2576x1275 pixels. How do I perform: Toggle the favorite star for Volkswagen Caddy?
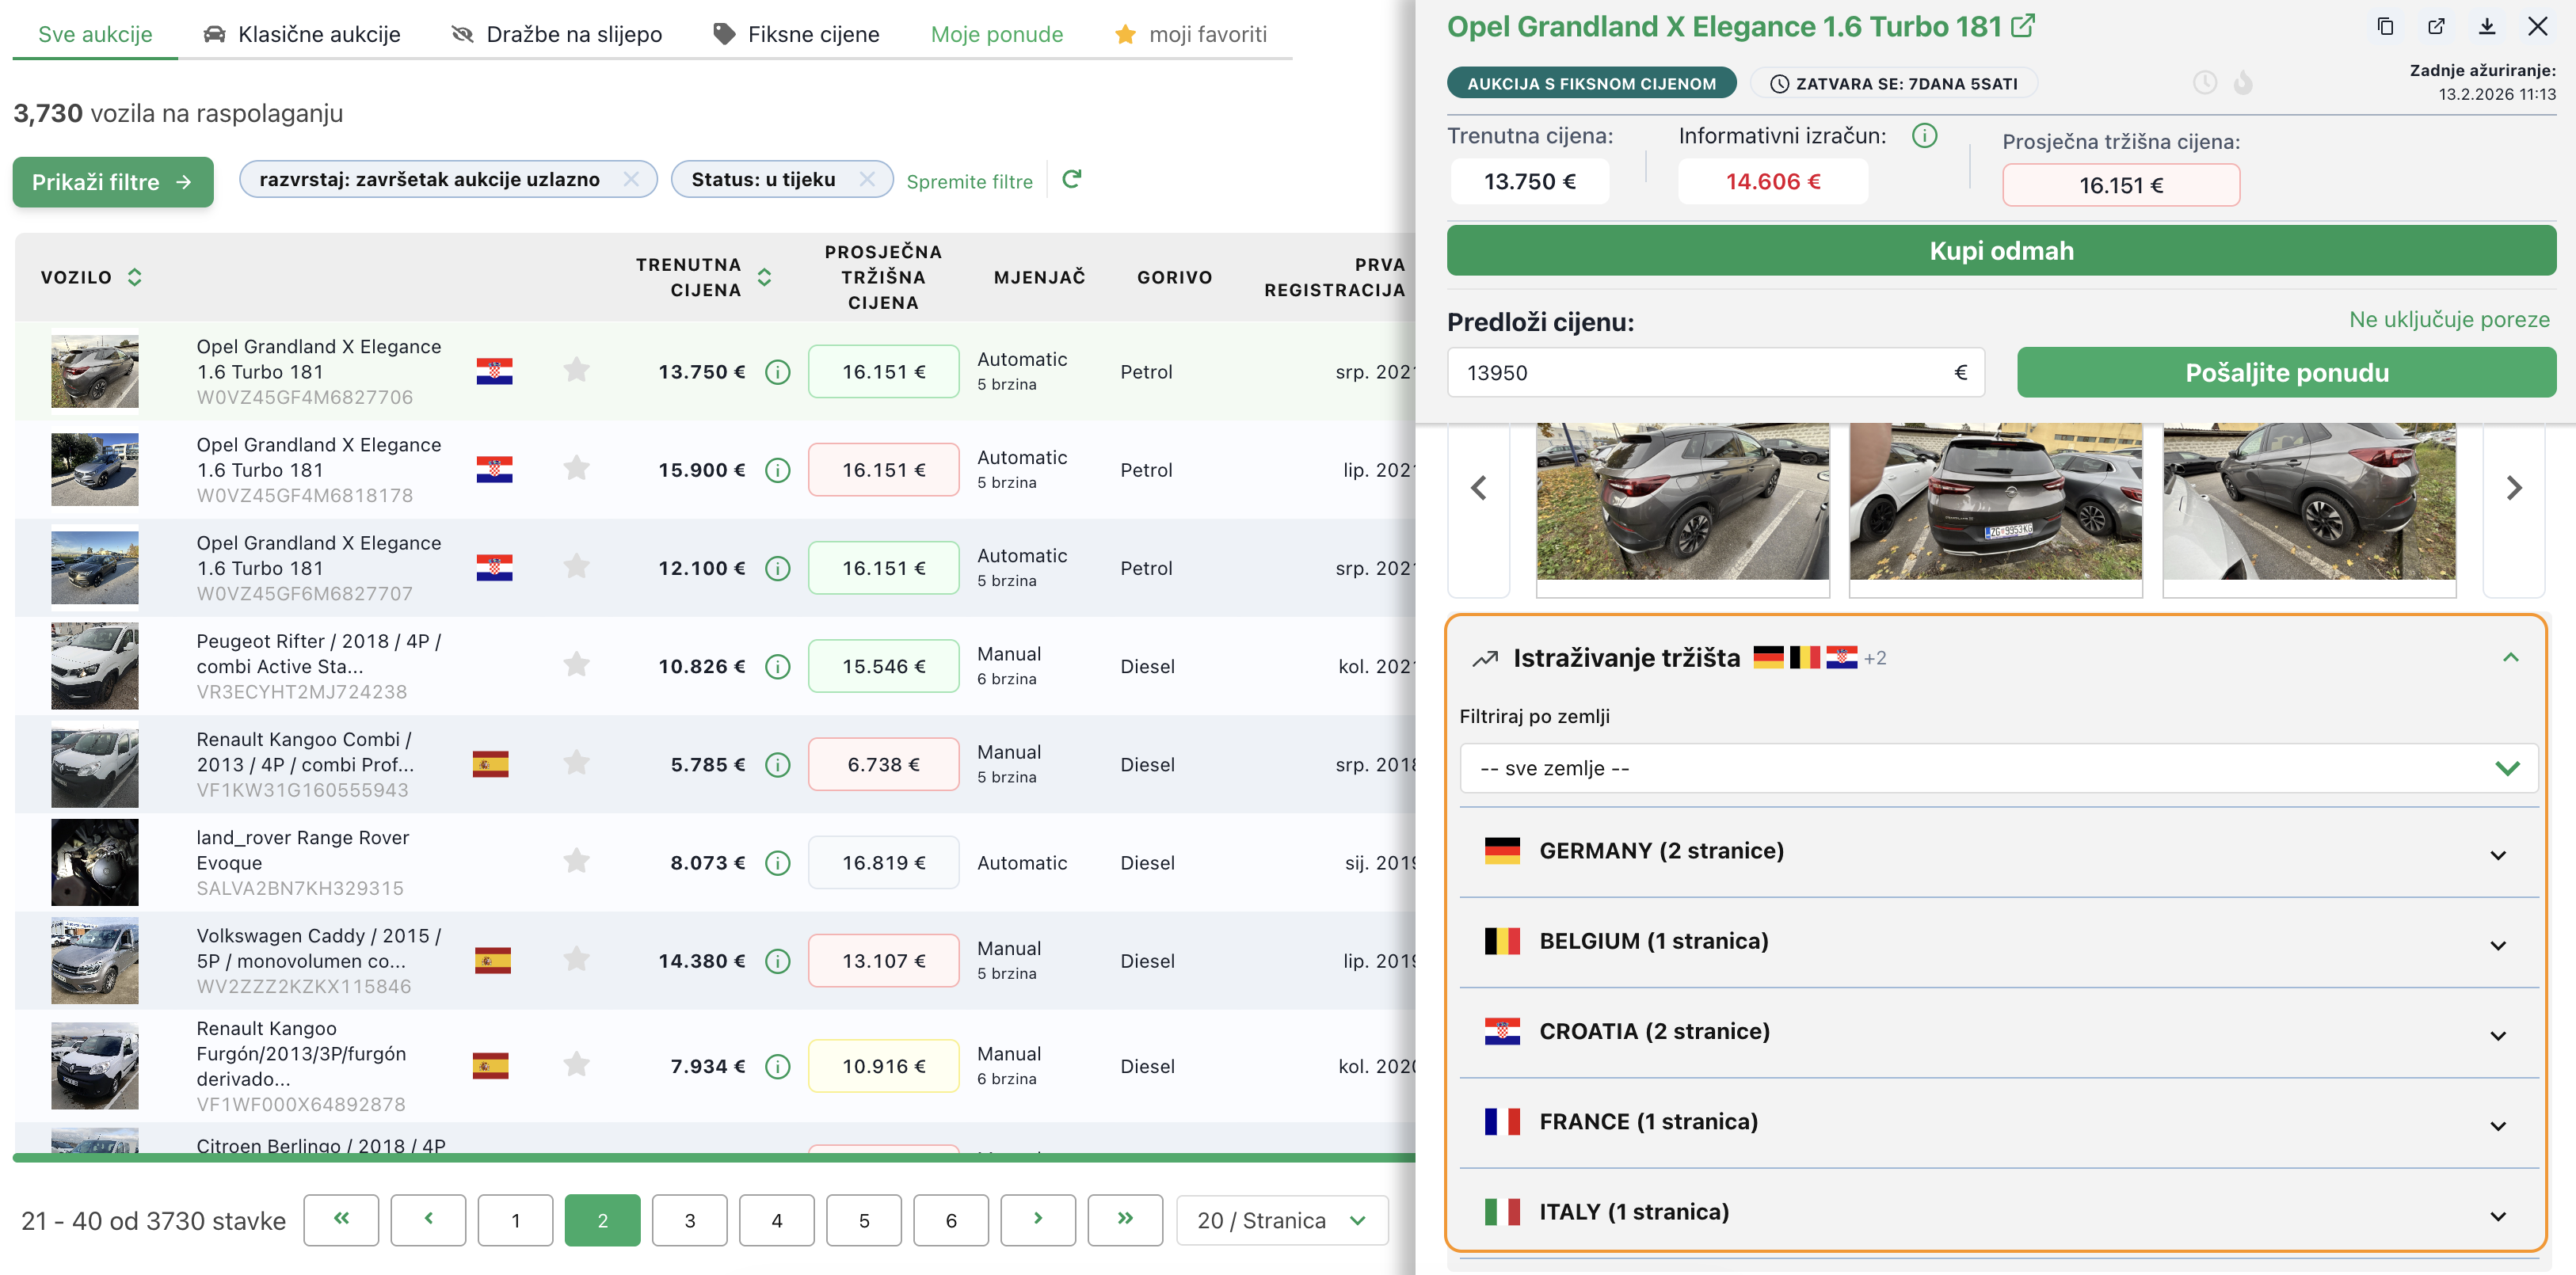(576, 960)
